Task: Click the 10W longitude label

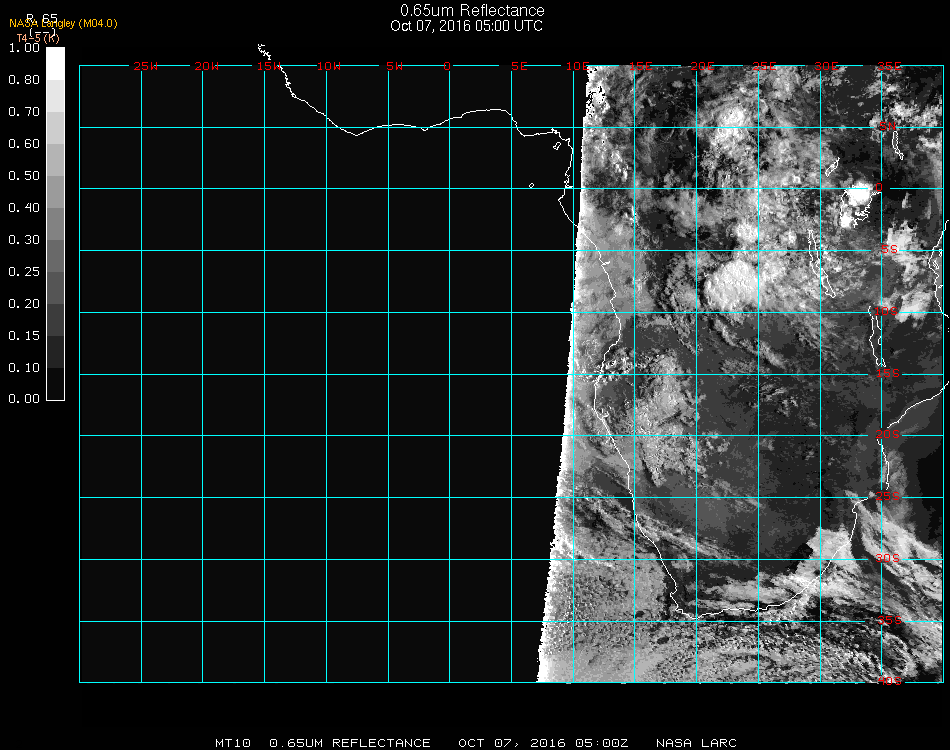Action: click(329, 66)
